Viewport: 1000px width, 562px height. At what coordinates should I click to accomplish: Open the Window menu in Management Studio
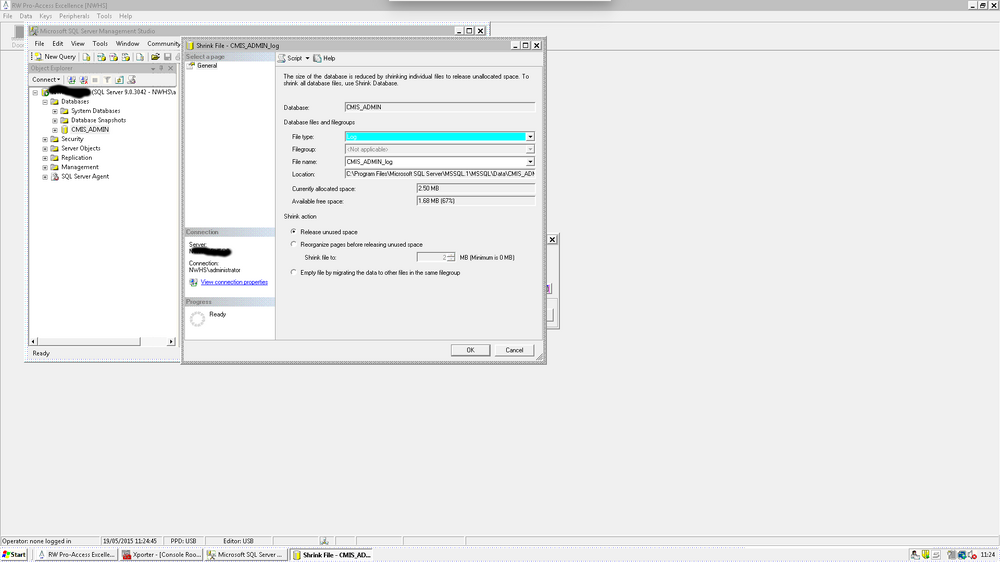tap(127, 43)
